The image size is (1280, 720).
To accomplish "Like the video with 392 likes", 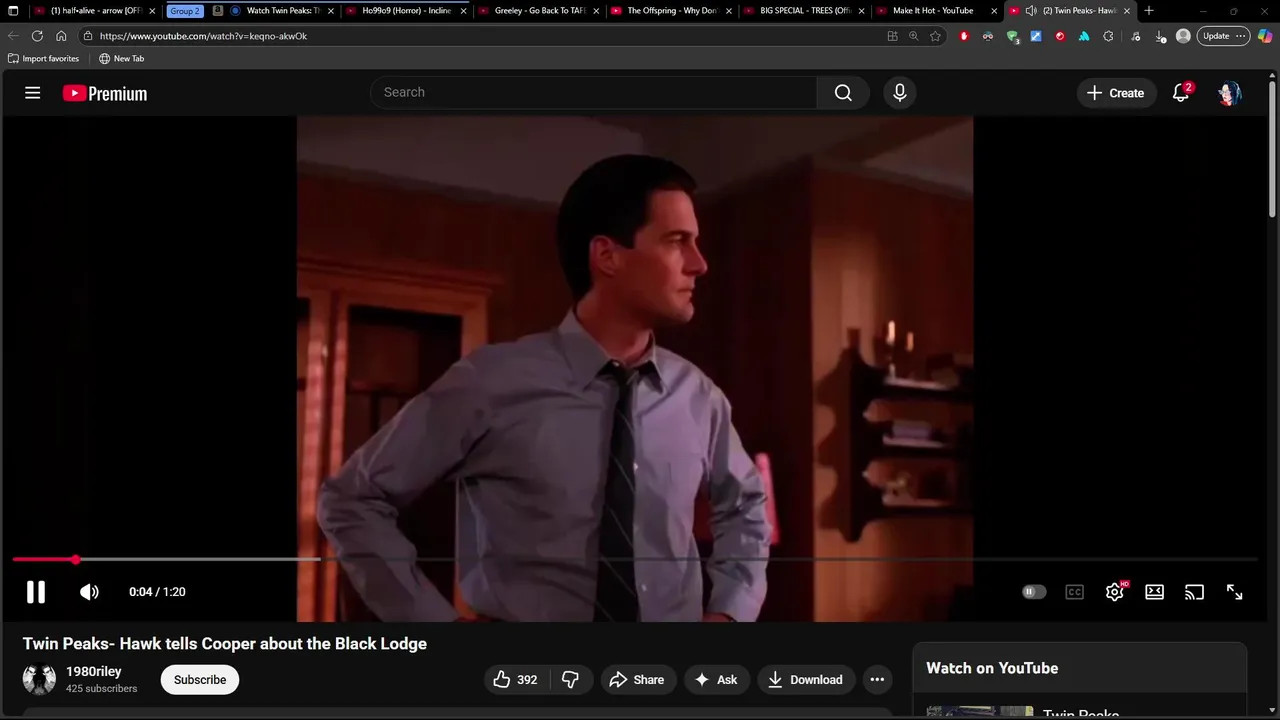I will pyautogui.click(x=516, y=680).
